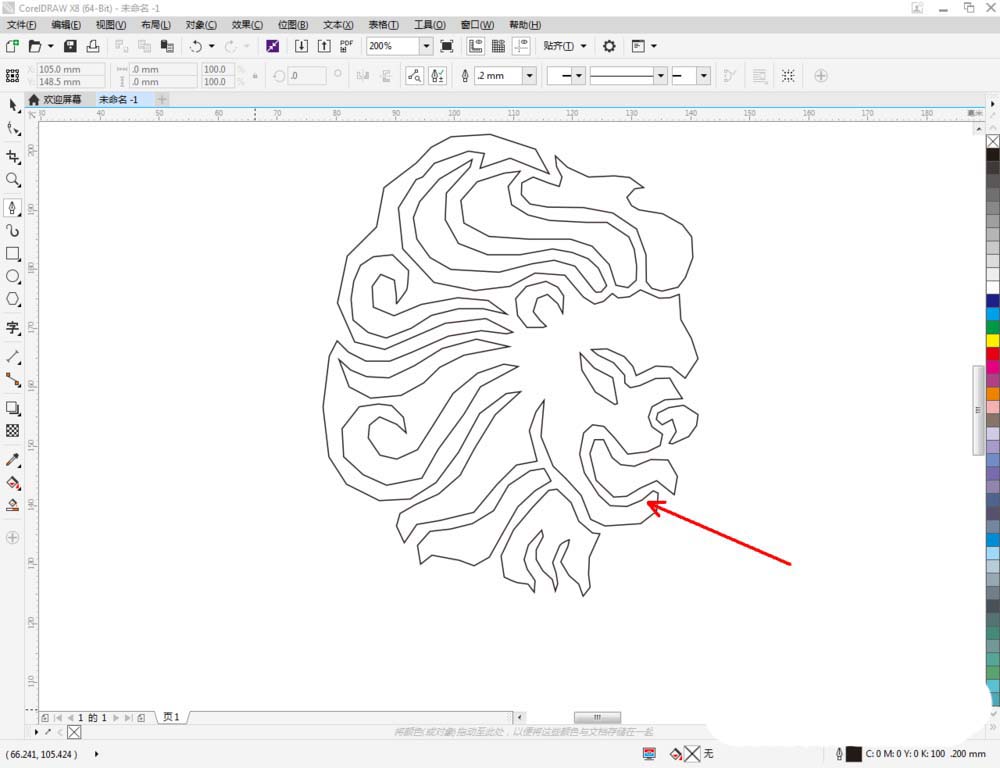Image resolution: width=1000 pixels, height=768 pixels.
Task: Select the Pen tool in toolbox
Action: (x=13, y=208)
